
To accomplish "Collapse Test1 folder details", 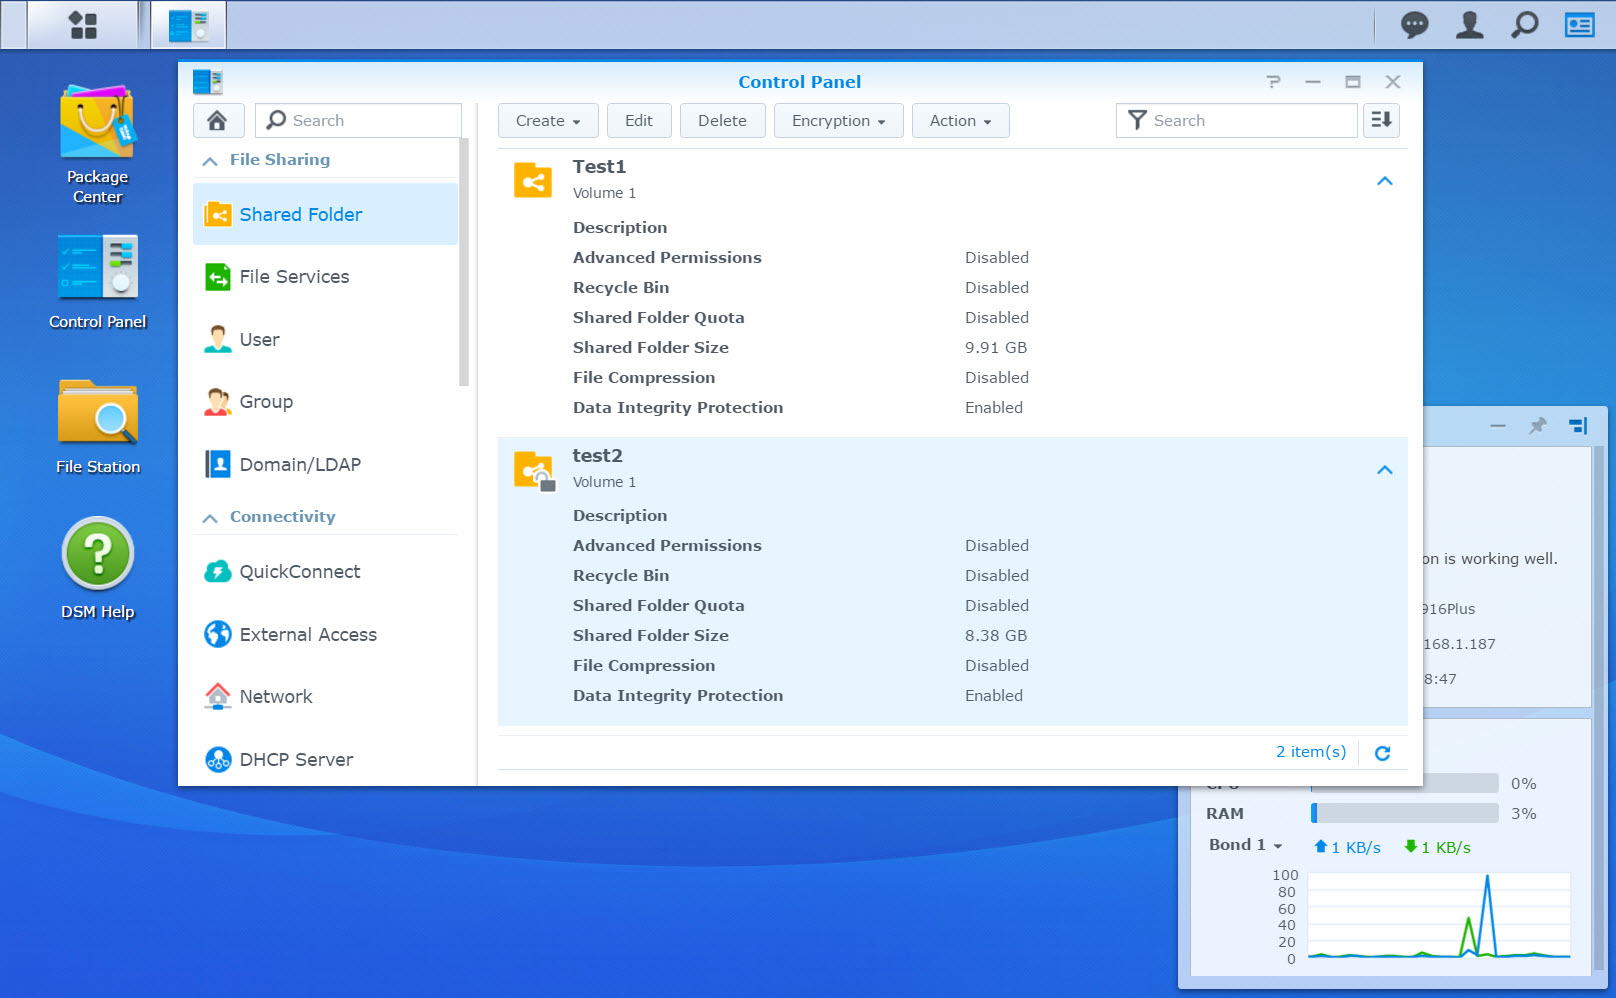I will point(1384,181).
